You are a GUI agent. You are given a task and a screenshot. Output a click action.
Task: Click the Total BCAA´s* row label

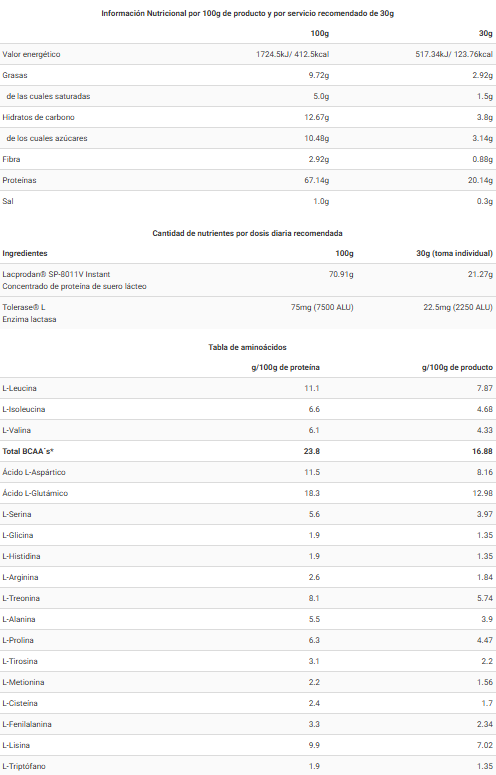tap(28, 451)
